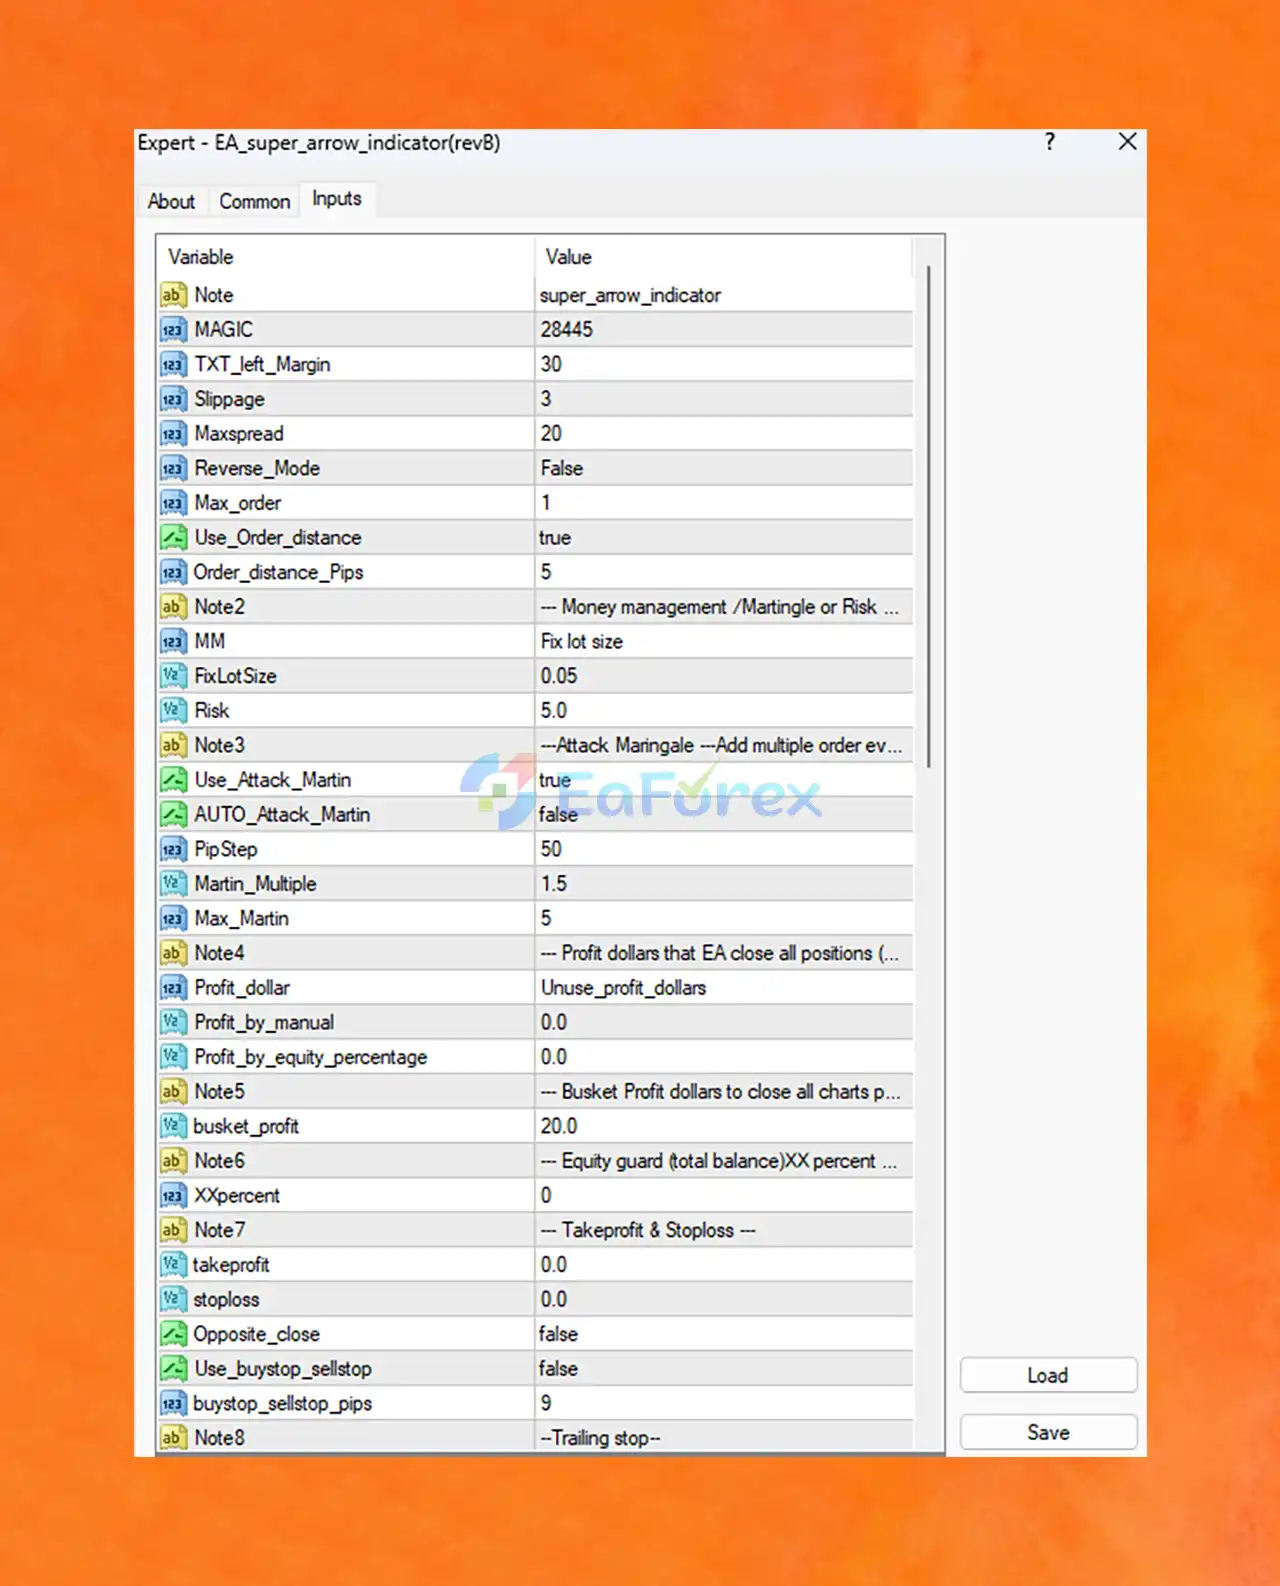Switch to the About tab
Image resolution: width=1280 pixels, height=1586 pixels.
171,201
